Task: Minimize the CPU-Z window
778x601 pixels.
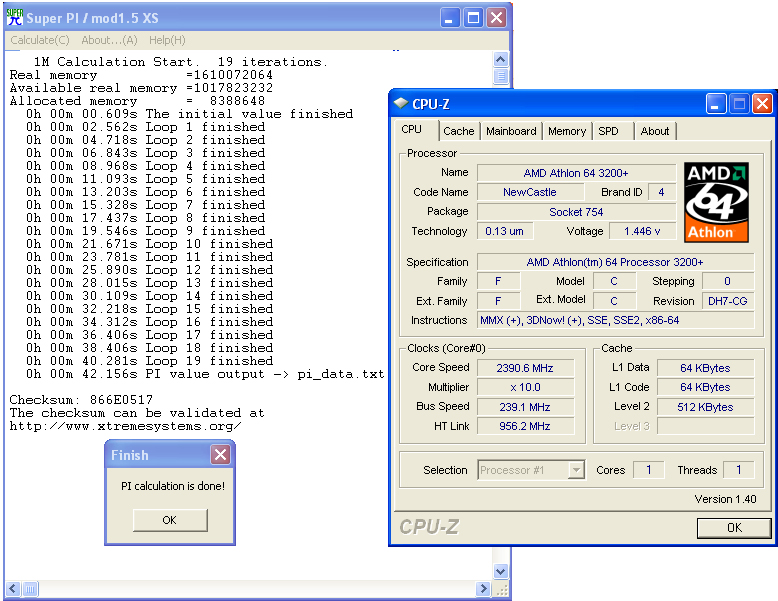Action: tap(716, 104)
